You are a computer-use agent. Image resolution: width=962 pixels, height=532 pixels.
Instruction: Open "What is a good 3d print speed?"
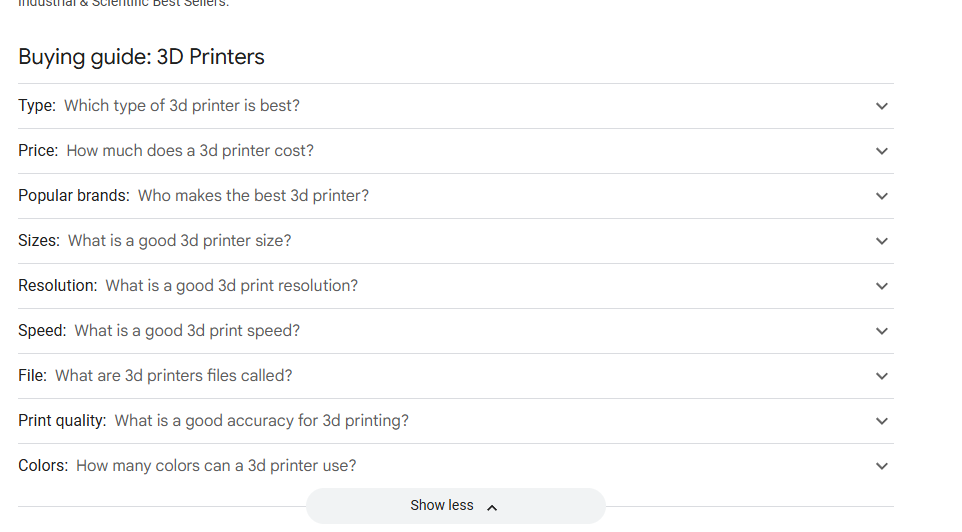click(187, 331)
